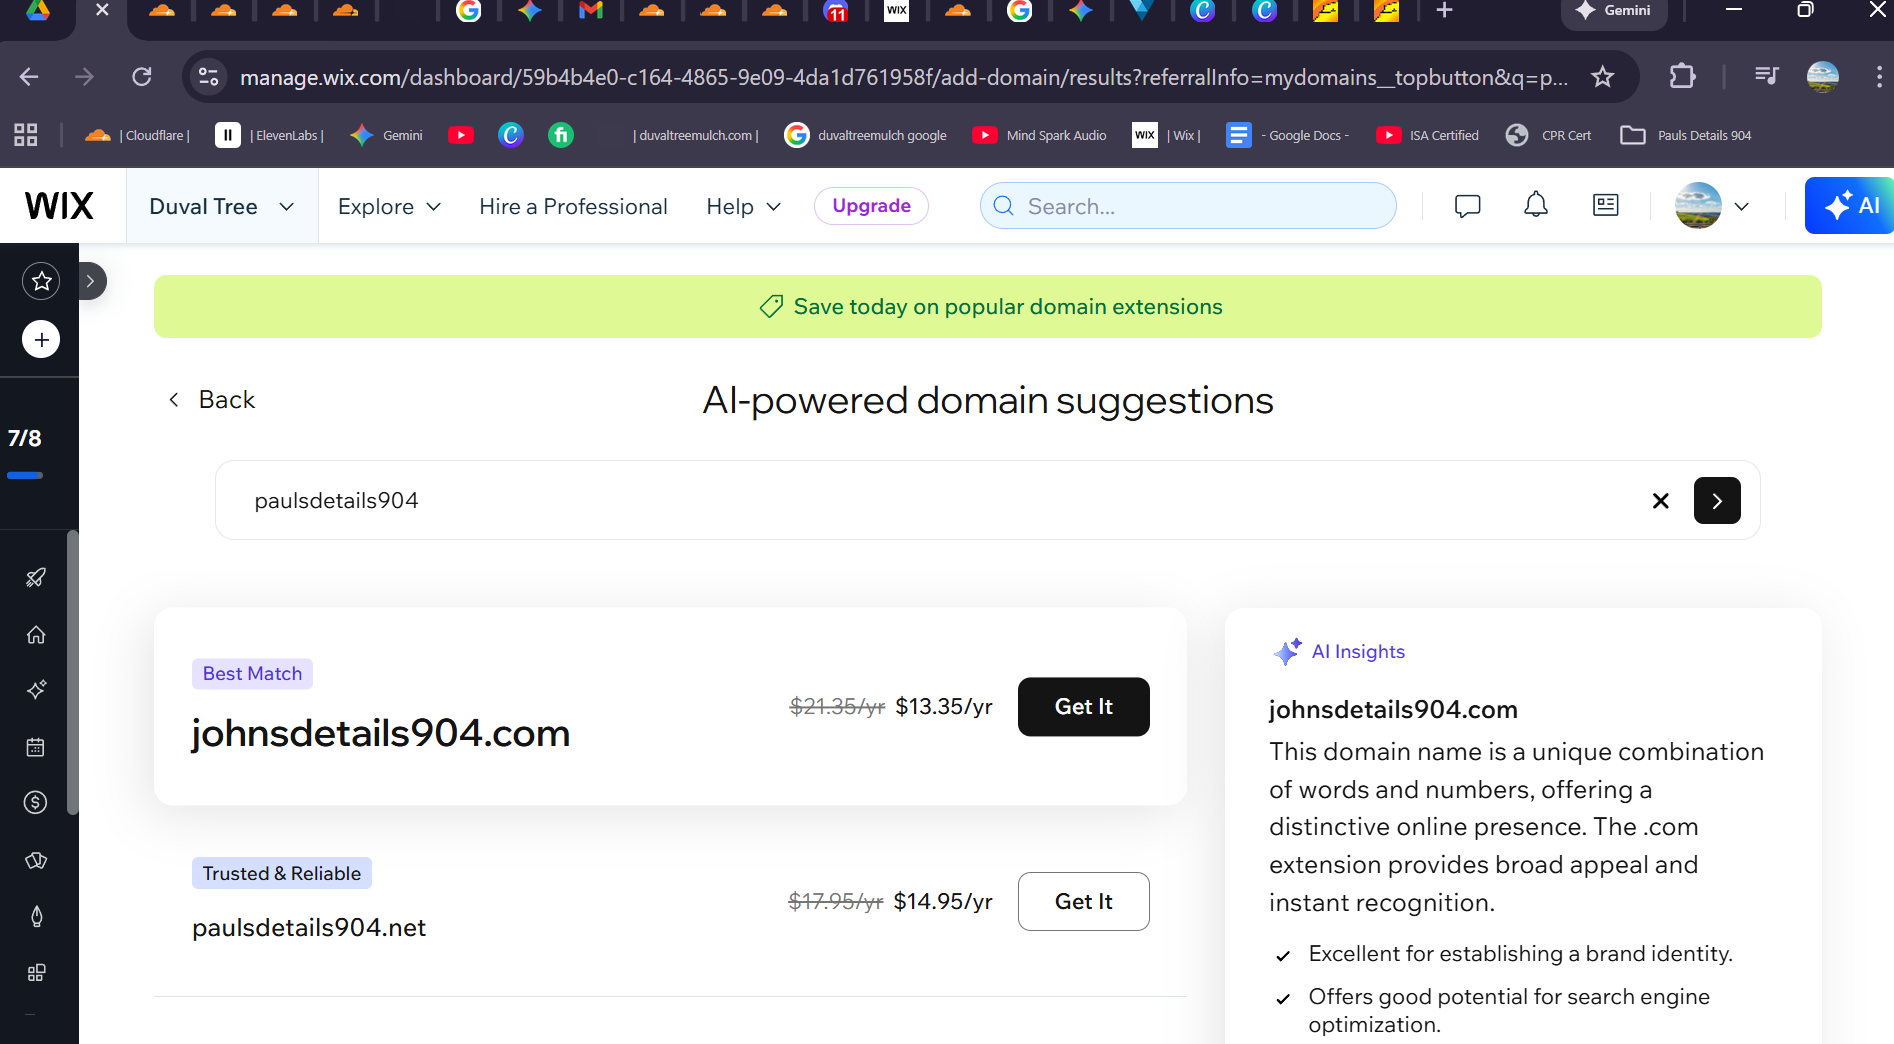Click the Wix dashboard Search box

pos(1188,206)
